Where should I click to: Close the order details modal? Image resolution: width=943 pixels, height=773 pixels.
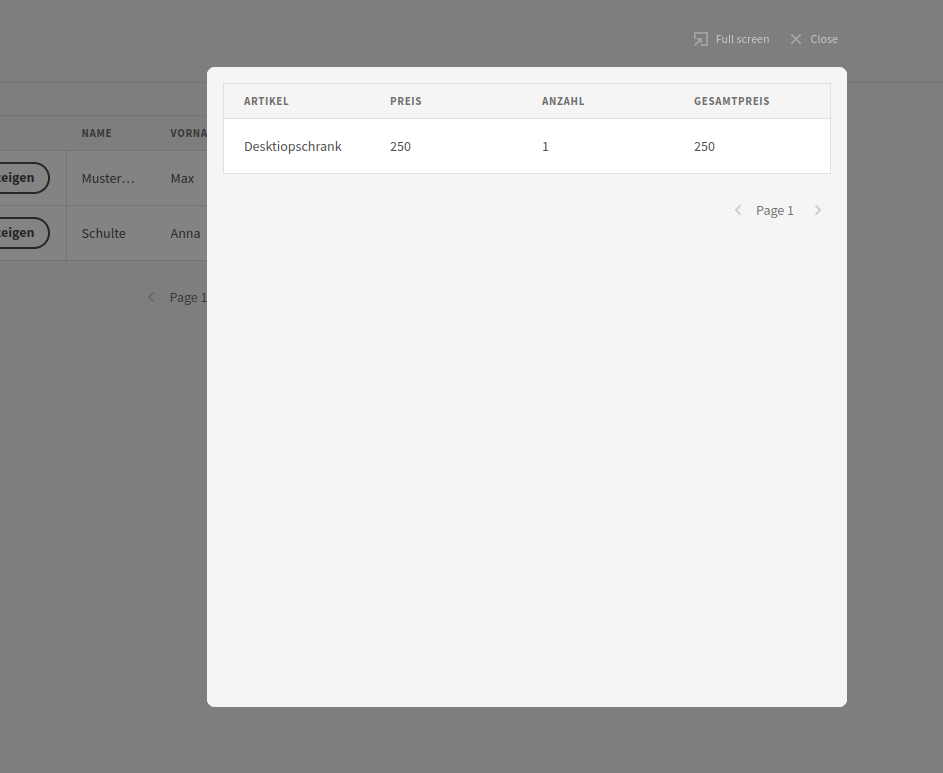[813, 39]
